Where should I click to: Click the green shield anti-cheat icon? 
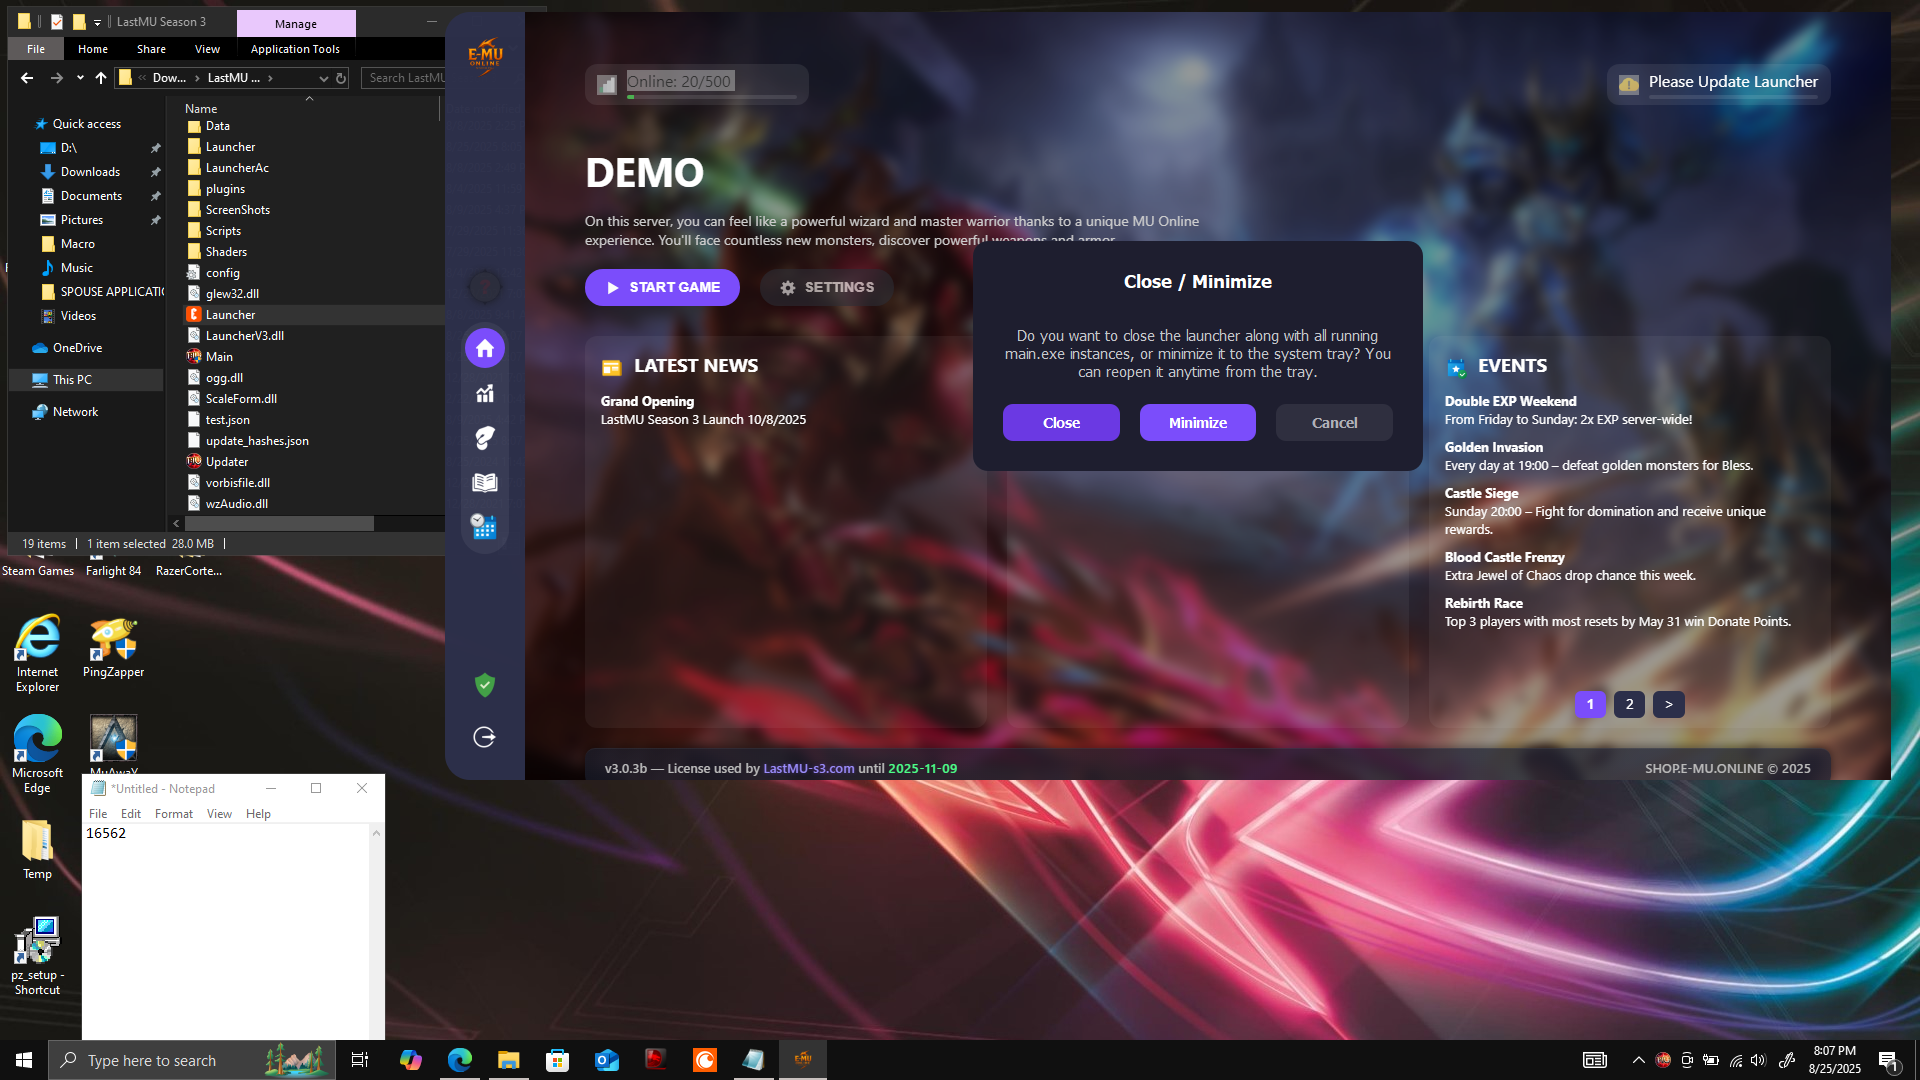(x=485, y=685)
